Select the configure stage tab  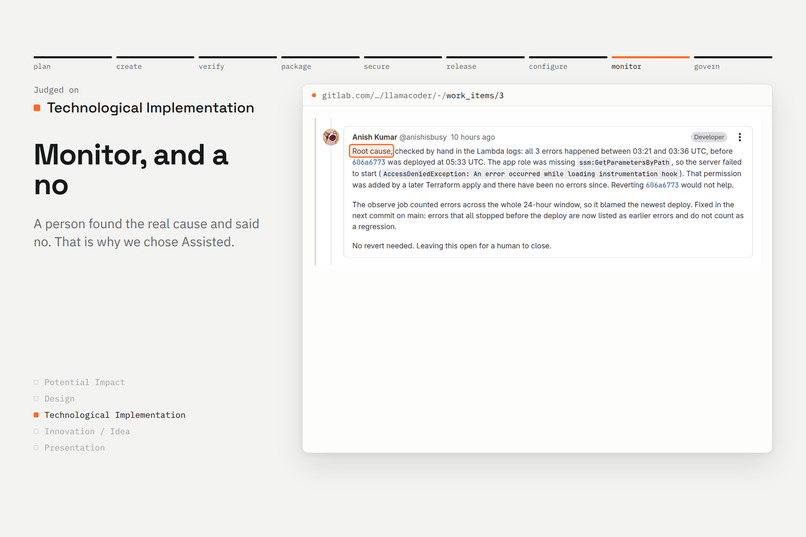point(568,63)
